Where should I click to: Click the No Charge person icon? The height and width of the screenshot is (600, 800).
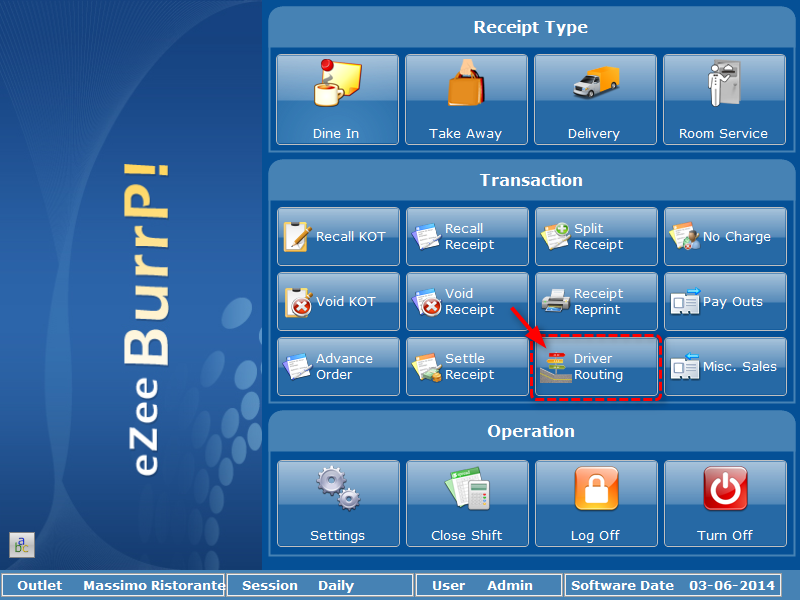point(684,236)
